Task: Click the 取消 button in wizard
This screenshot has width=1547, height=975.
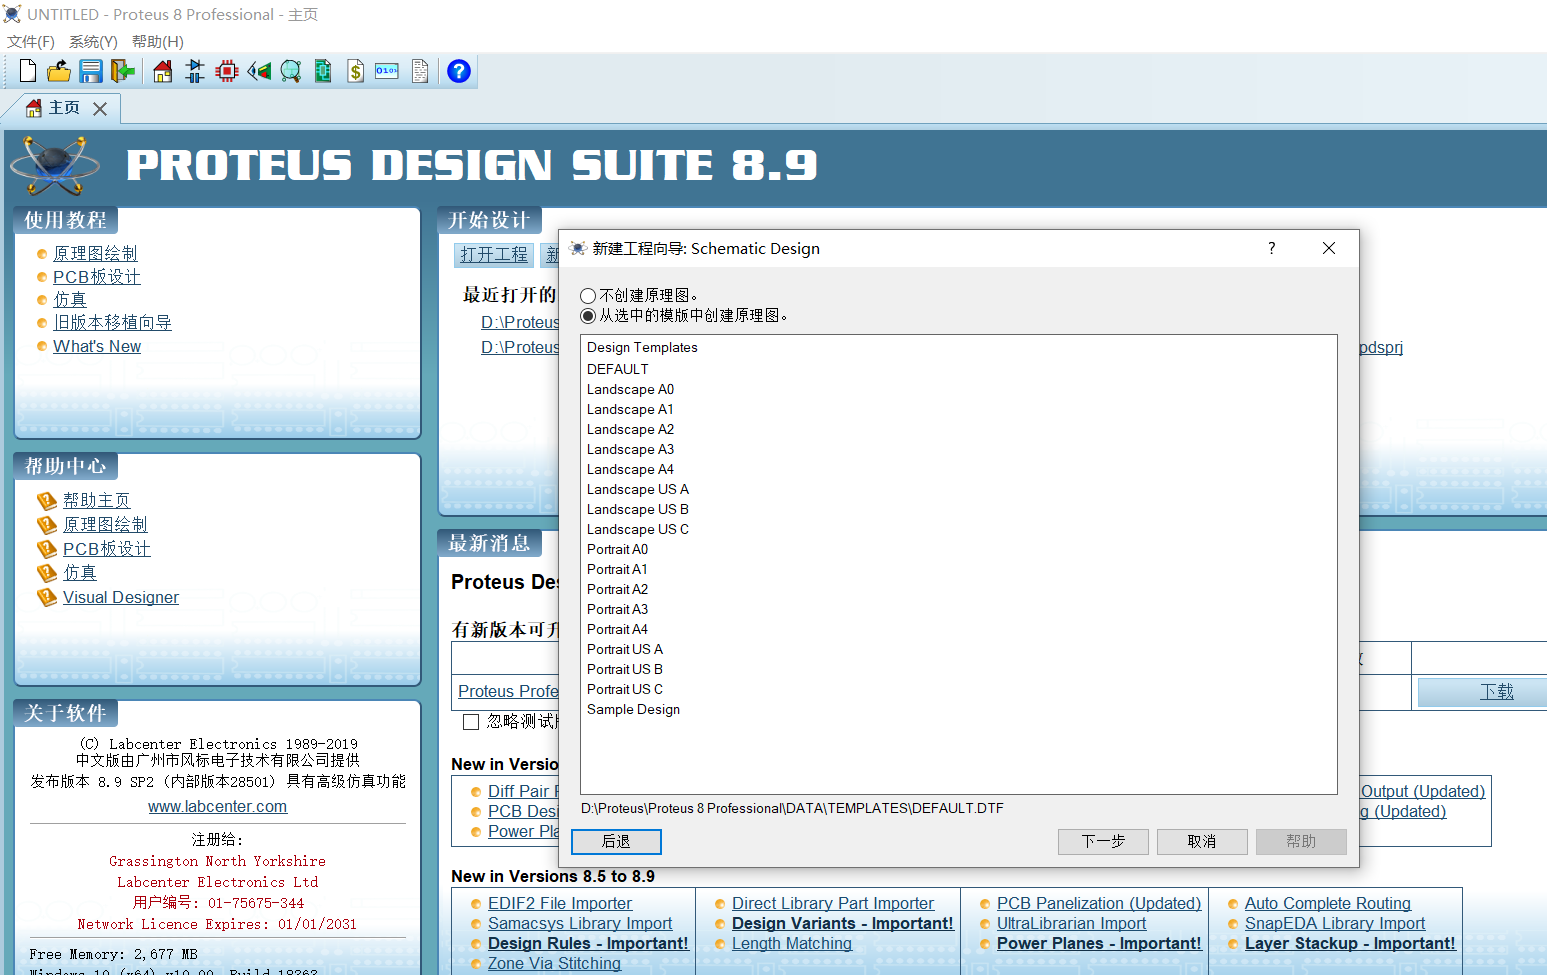Action: point(1202,842)
